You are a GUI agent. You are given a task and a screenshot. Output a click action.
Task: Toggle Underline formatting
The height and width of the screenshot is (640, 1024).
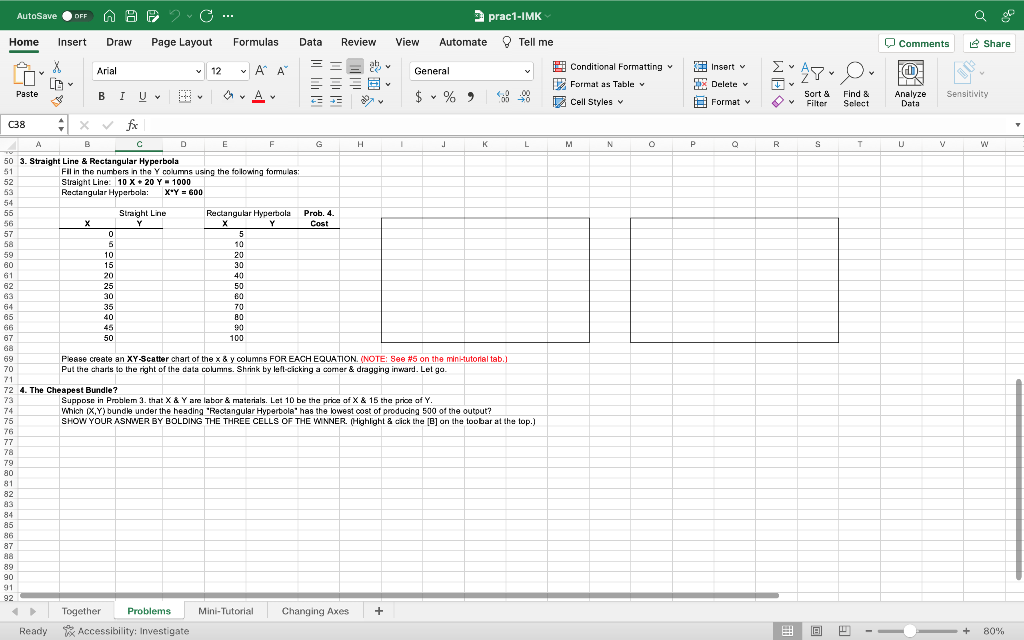(x=142, y=97)
